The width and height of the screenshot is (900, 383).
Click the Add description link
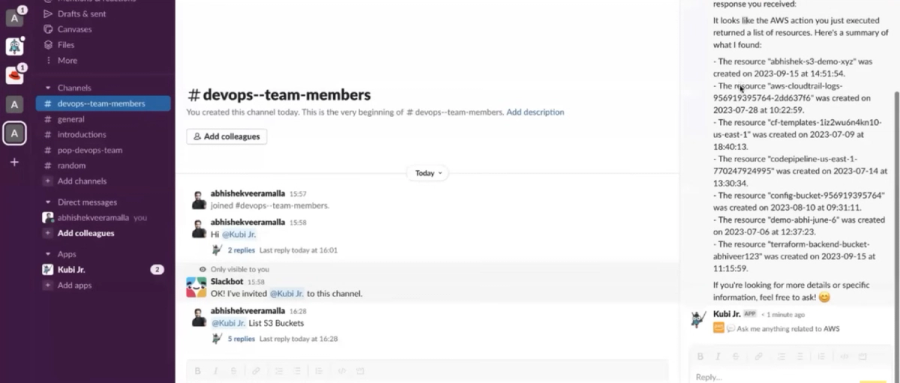click(535, 112)
